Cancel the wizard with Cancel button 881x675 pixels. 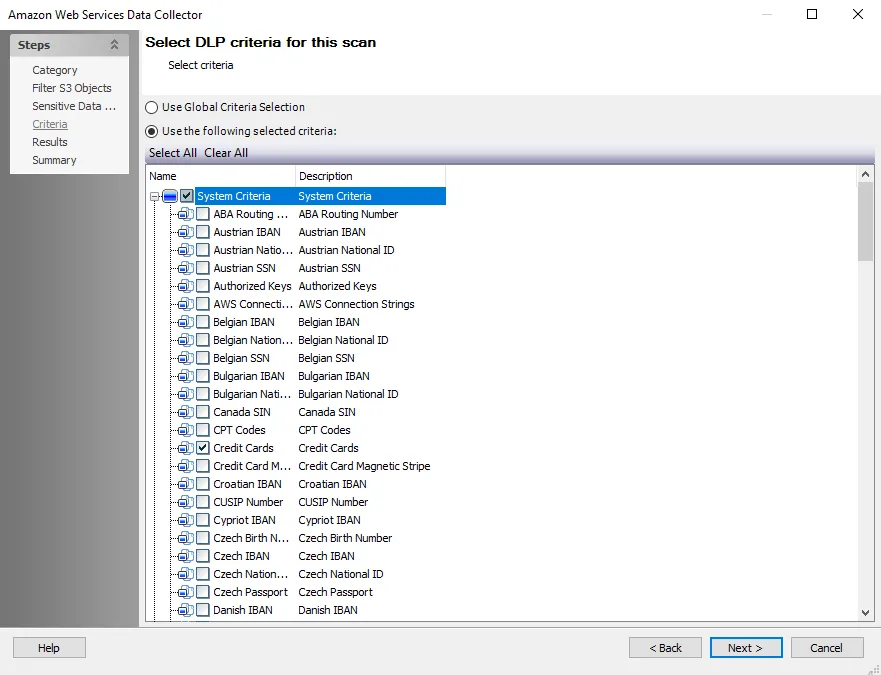click(x=827, y=648)
